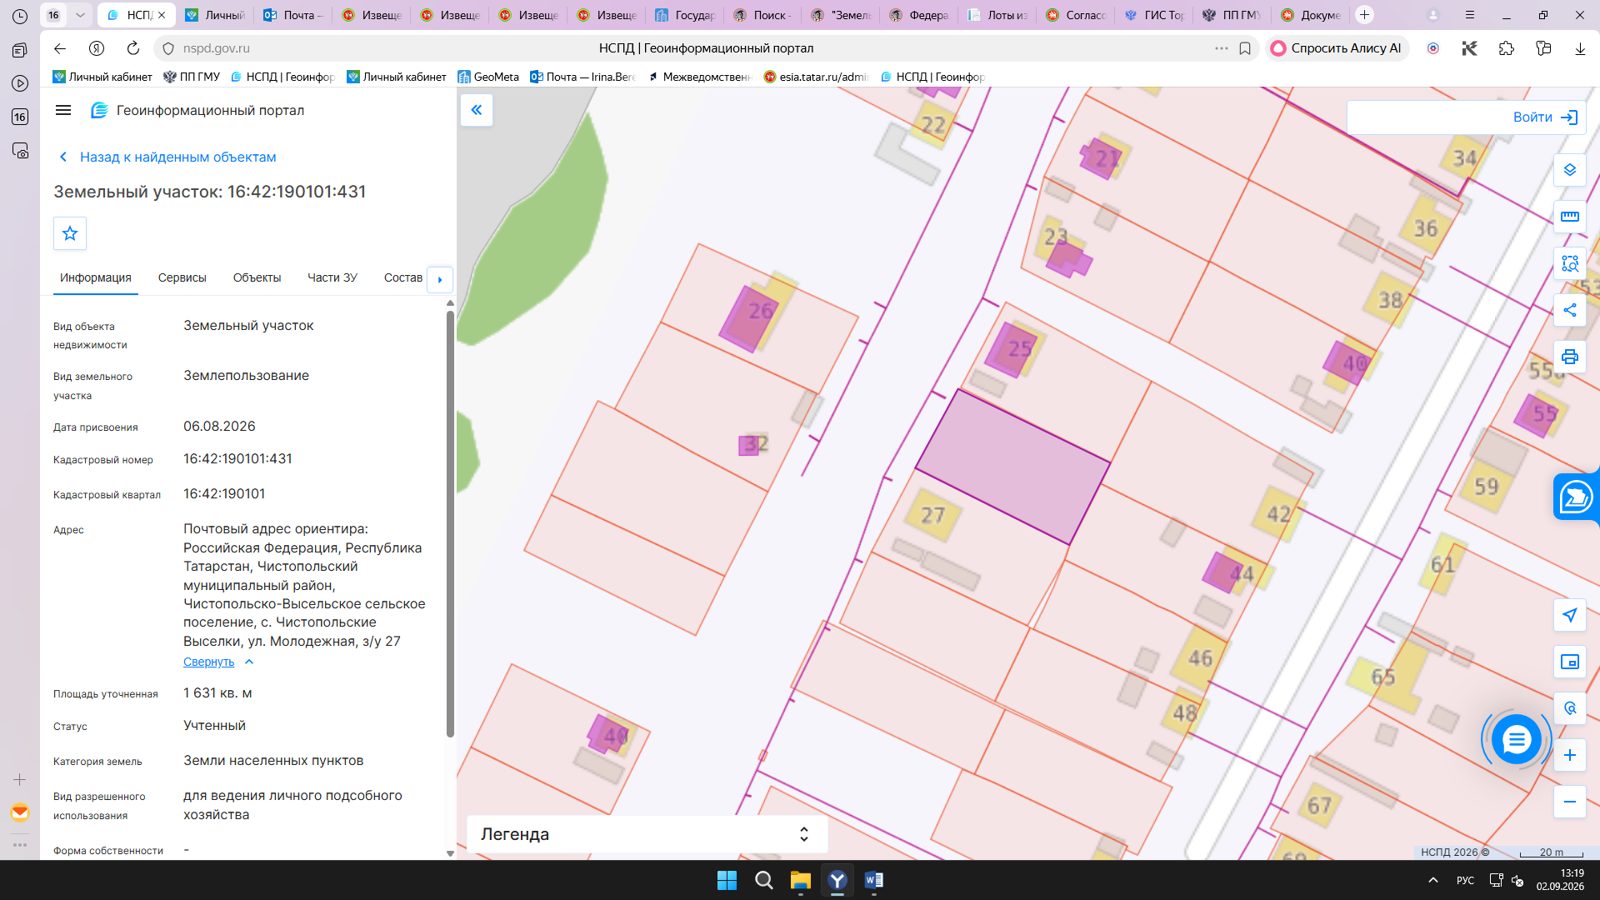Zoom in with the plus button
This screenshot has height=900, width=1600.
point(1570,755)
